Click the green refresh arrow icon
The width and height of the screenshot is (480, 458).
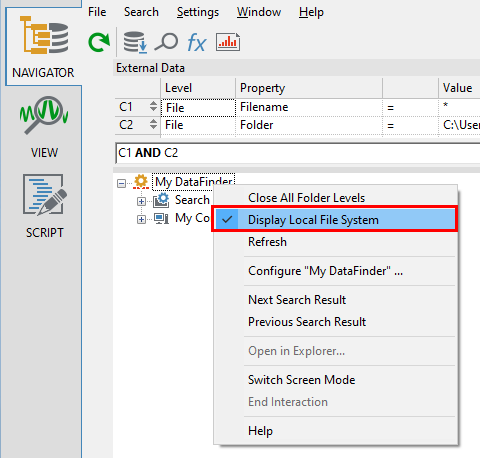[x=99, y=42]
